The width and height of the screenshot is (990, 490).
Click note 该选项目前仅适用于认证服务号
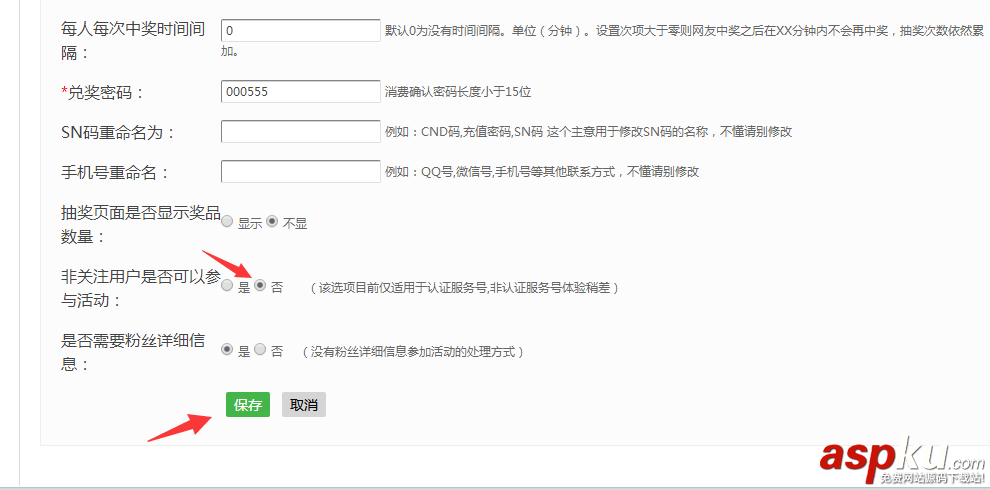pyautogui.click(x=463, y=288)
